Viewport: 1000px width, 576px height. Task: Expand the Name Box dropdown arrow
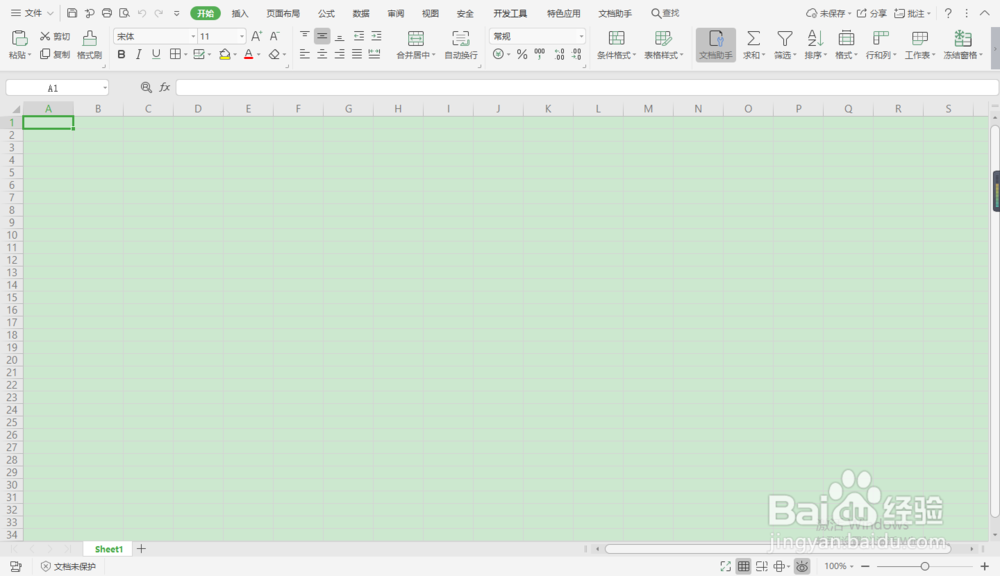(x=105, y=88)
